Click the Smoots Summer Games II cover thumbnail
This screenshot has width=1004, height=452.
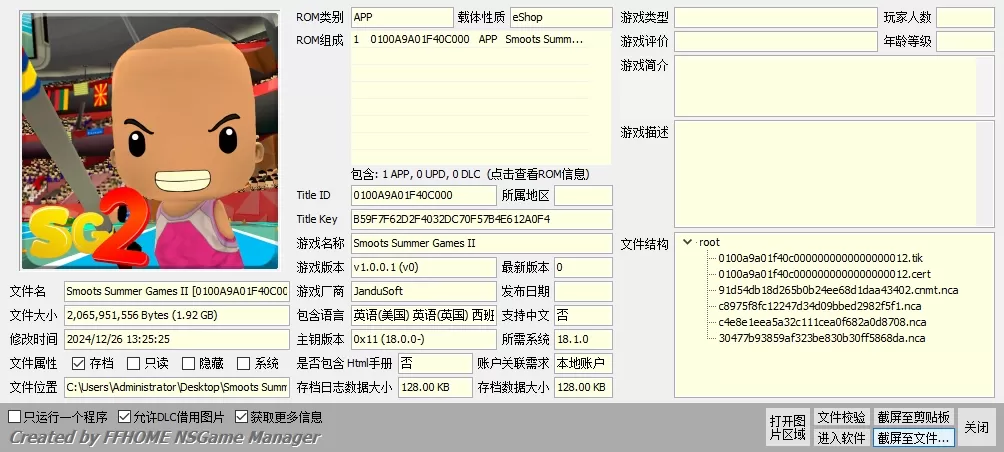150,140
